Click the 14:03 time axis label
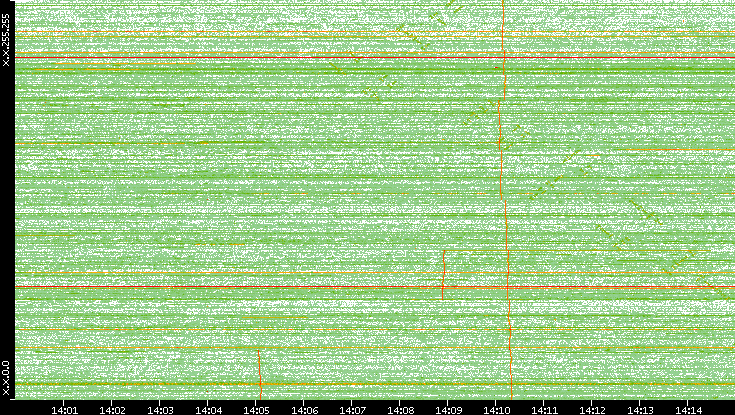 pyautogui.click(x=160, y=411)
